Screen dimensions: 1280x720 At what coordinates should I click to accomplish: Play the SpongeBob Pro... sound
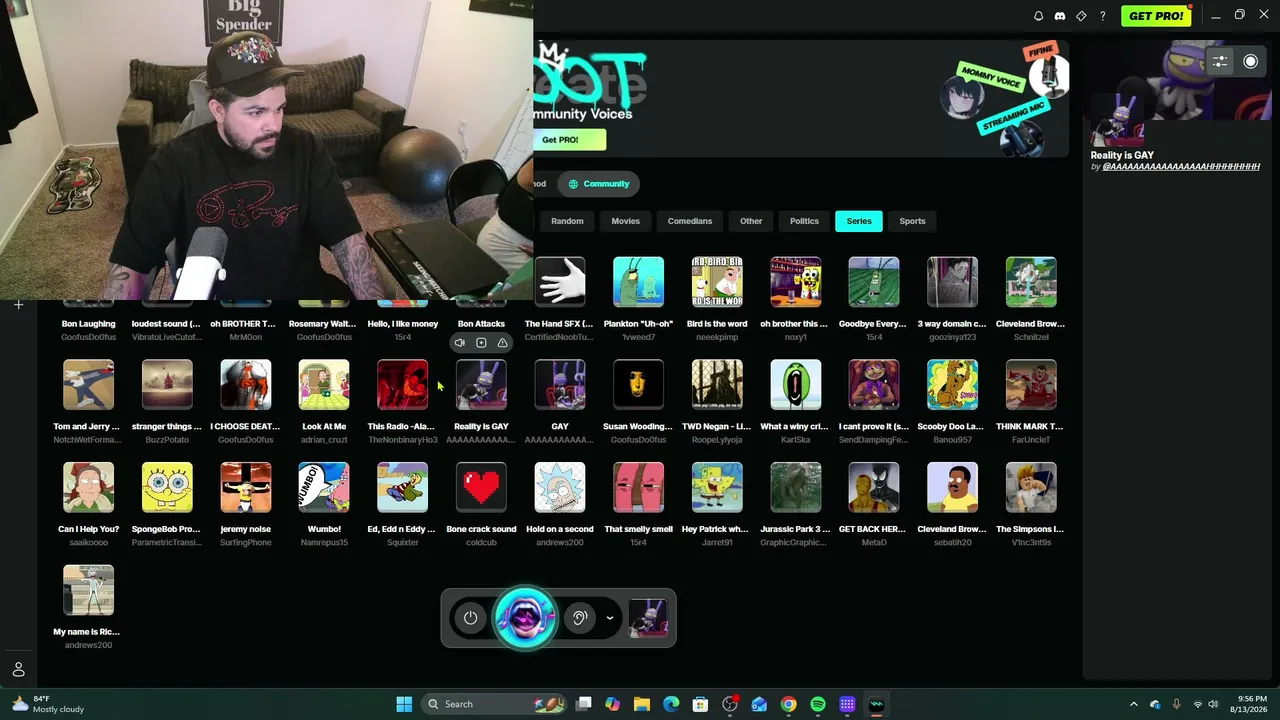point(167,488)
